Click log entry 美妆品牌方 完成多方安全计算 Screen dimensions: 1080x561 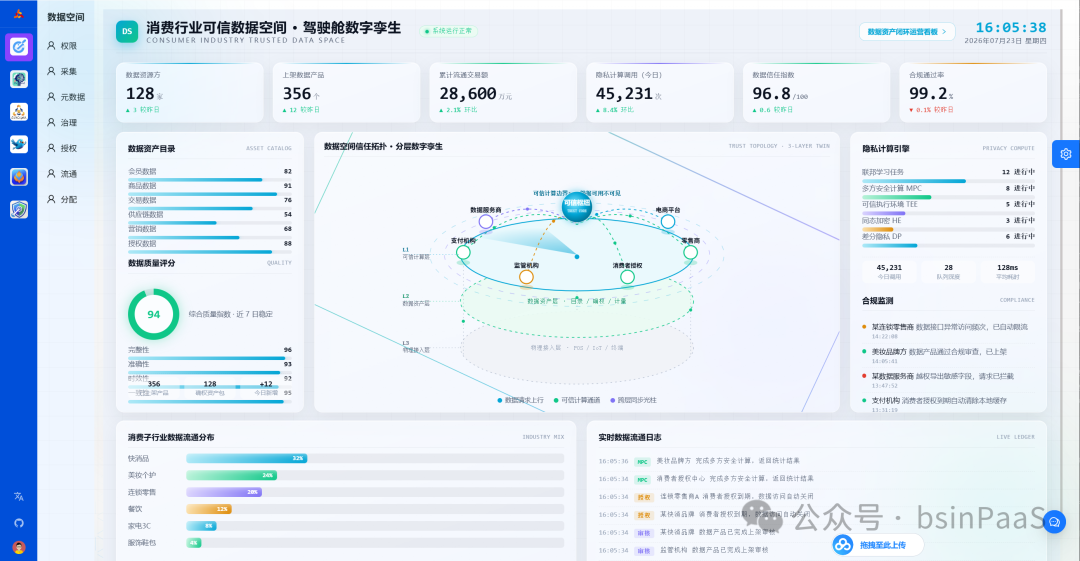tap(816, 461)
